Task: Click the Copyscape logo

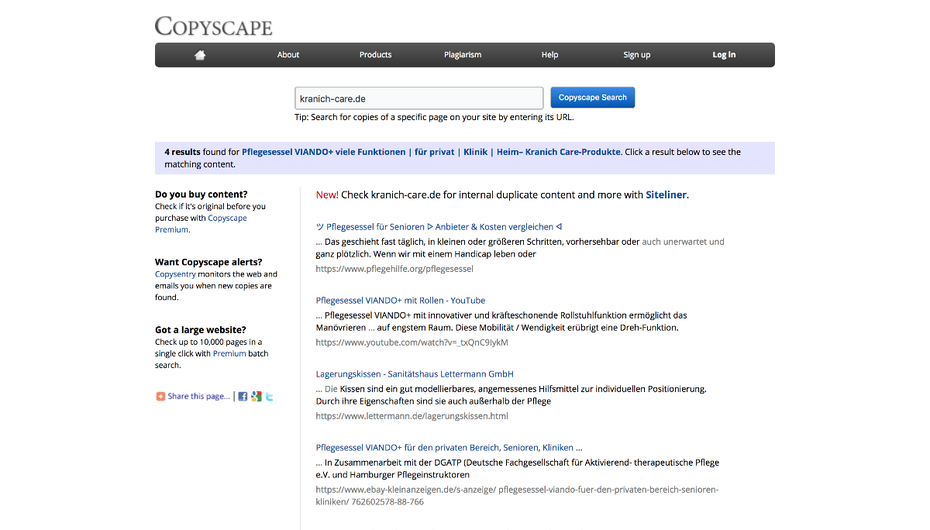Action: [x=214, y=26]
